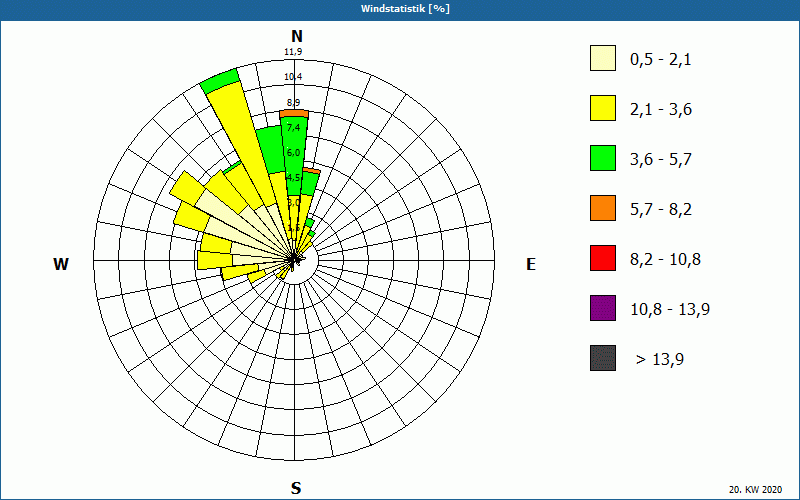Click the 3,6 - 5,7 legend label

(661, 160)
